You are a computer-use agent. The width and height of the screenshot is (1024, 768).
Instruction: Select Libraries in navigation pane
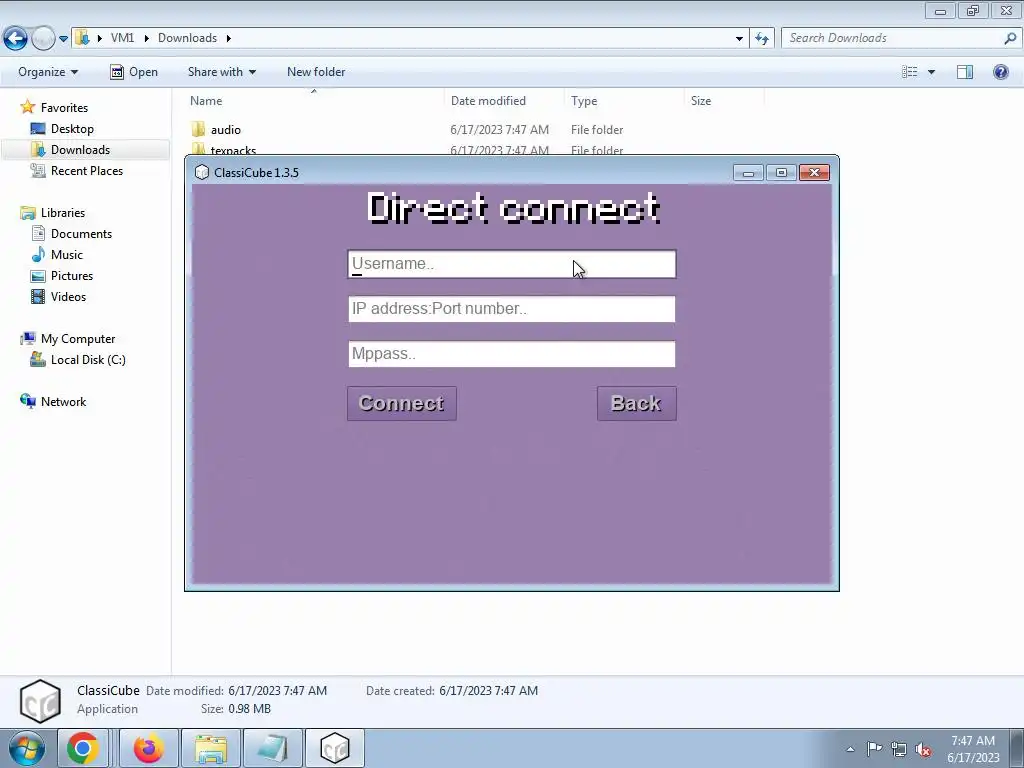tap(63, 213)
